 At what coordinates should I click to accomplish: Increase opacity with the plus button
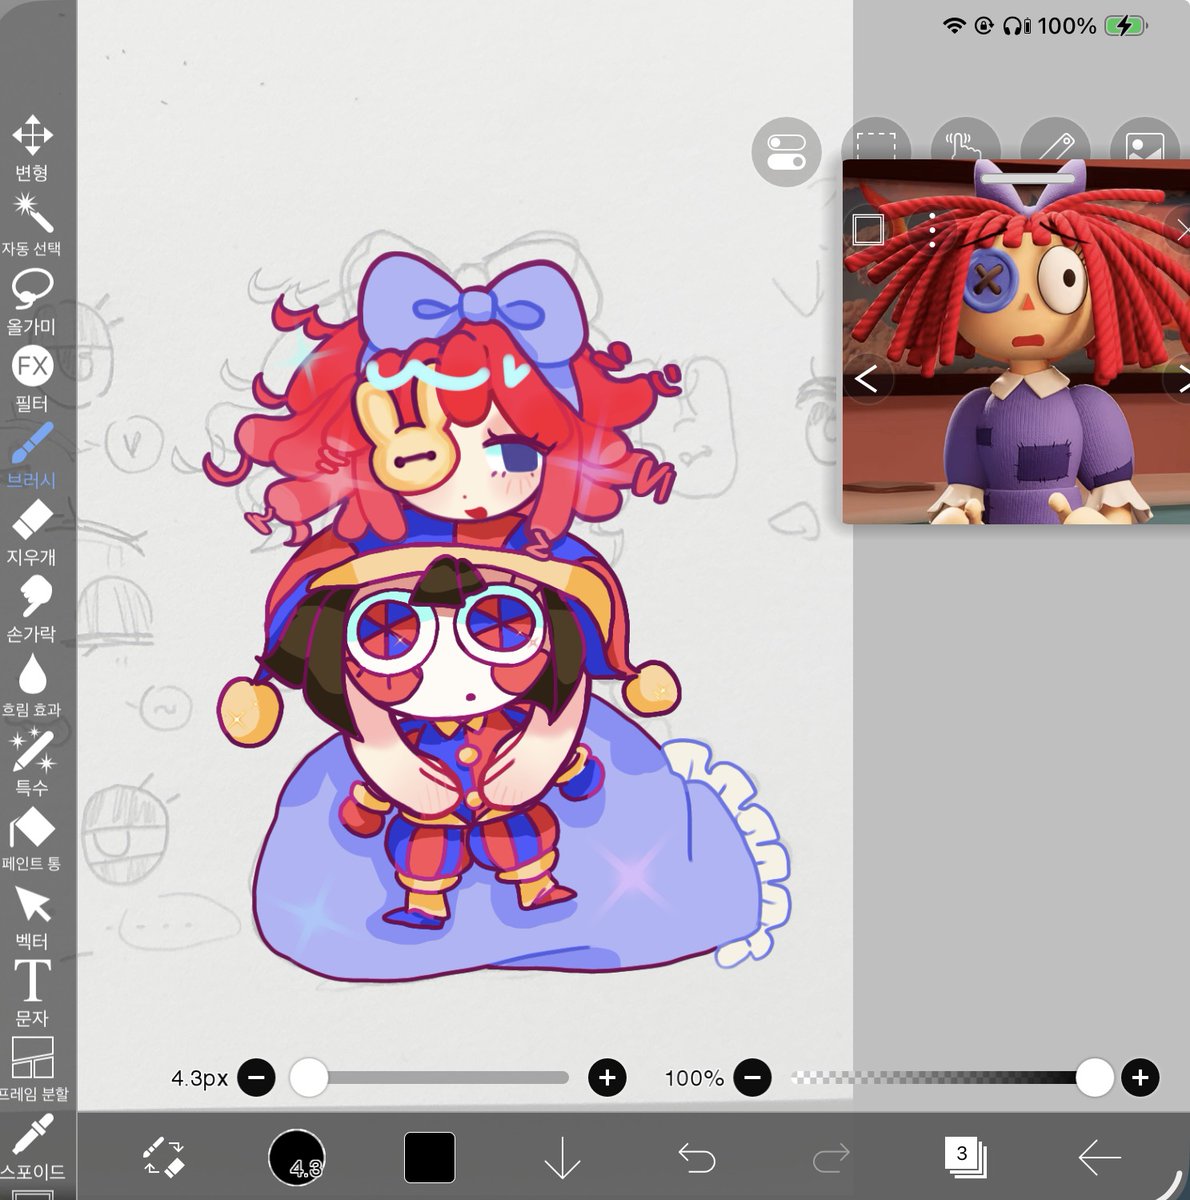1140,1077
